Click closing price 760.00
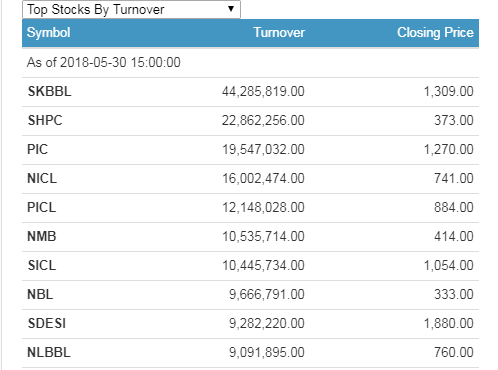Image resolution: width=498 pixels, height=370 pixels. [454, 352]
